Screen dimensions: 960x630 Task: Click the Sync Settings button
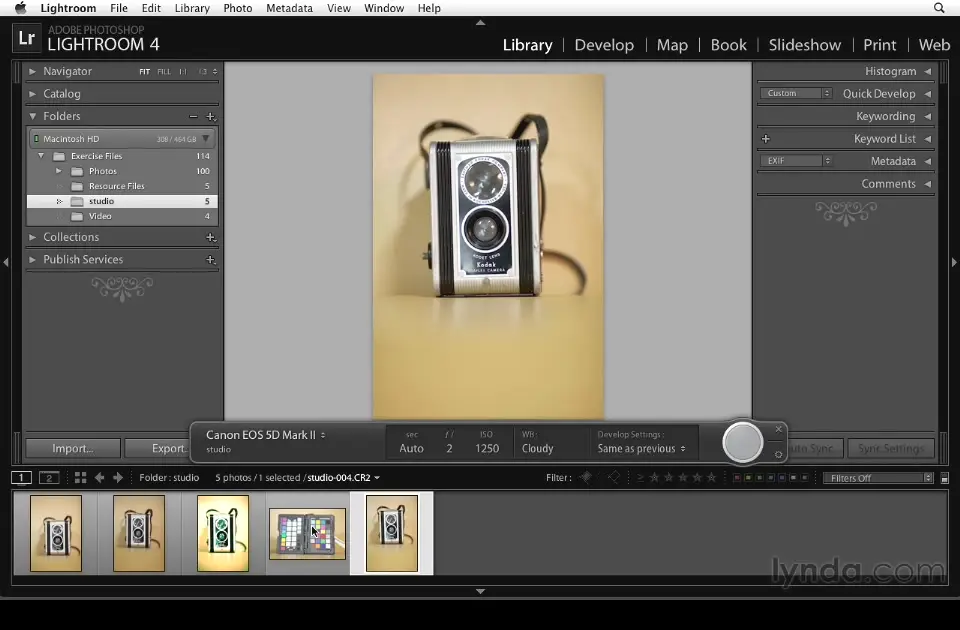[891, 448]
